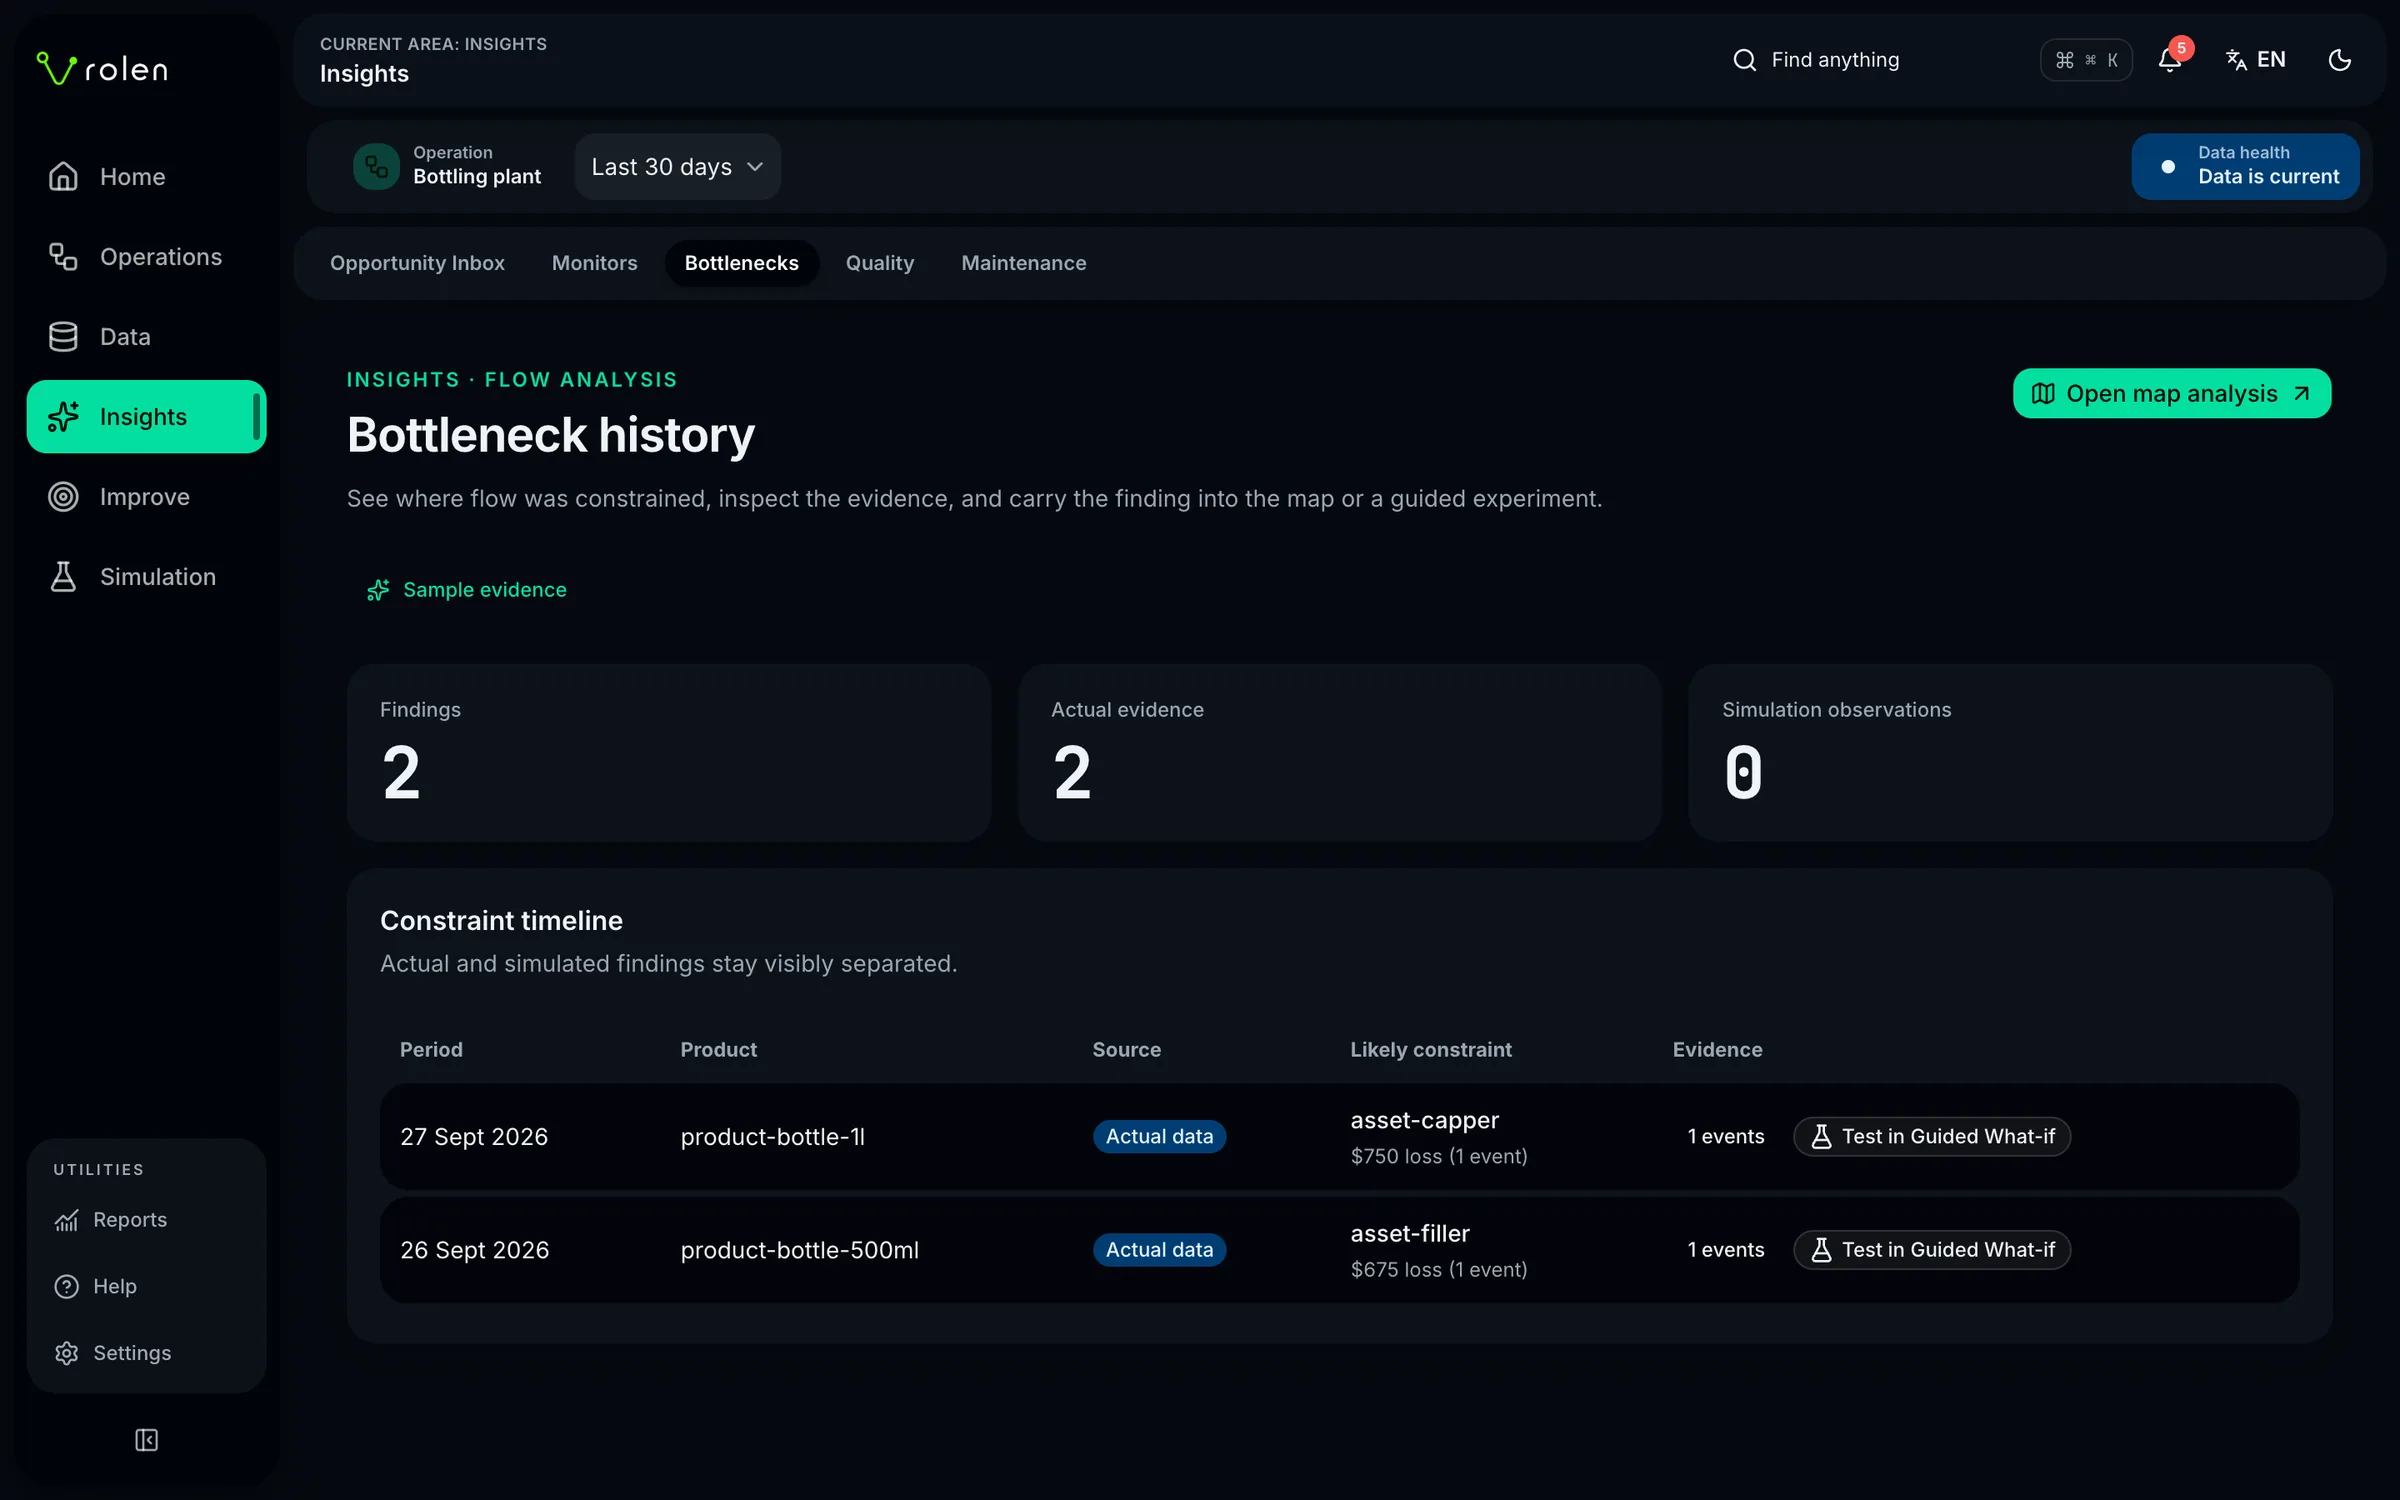Collapse the sidebar panel

click(x=146, y=1440)
